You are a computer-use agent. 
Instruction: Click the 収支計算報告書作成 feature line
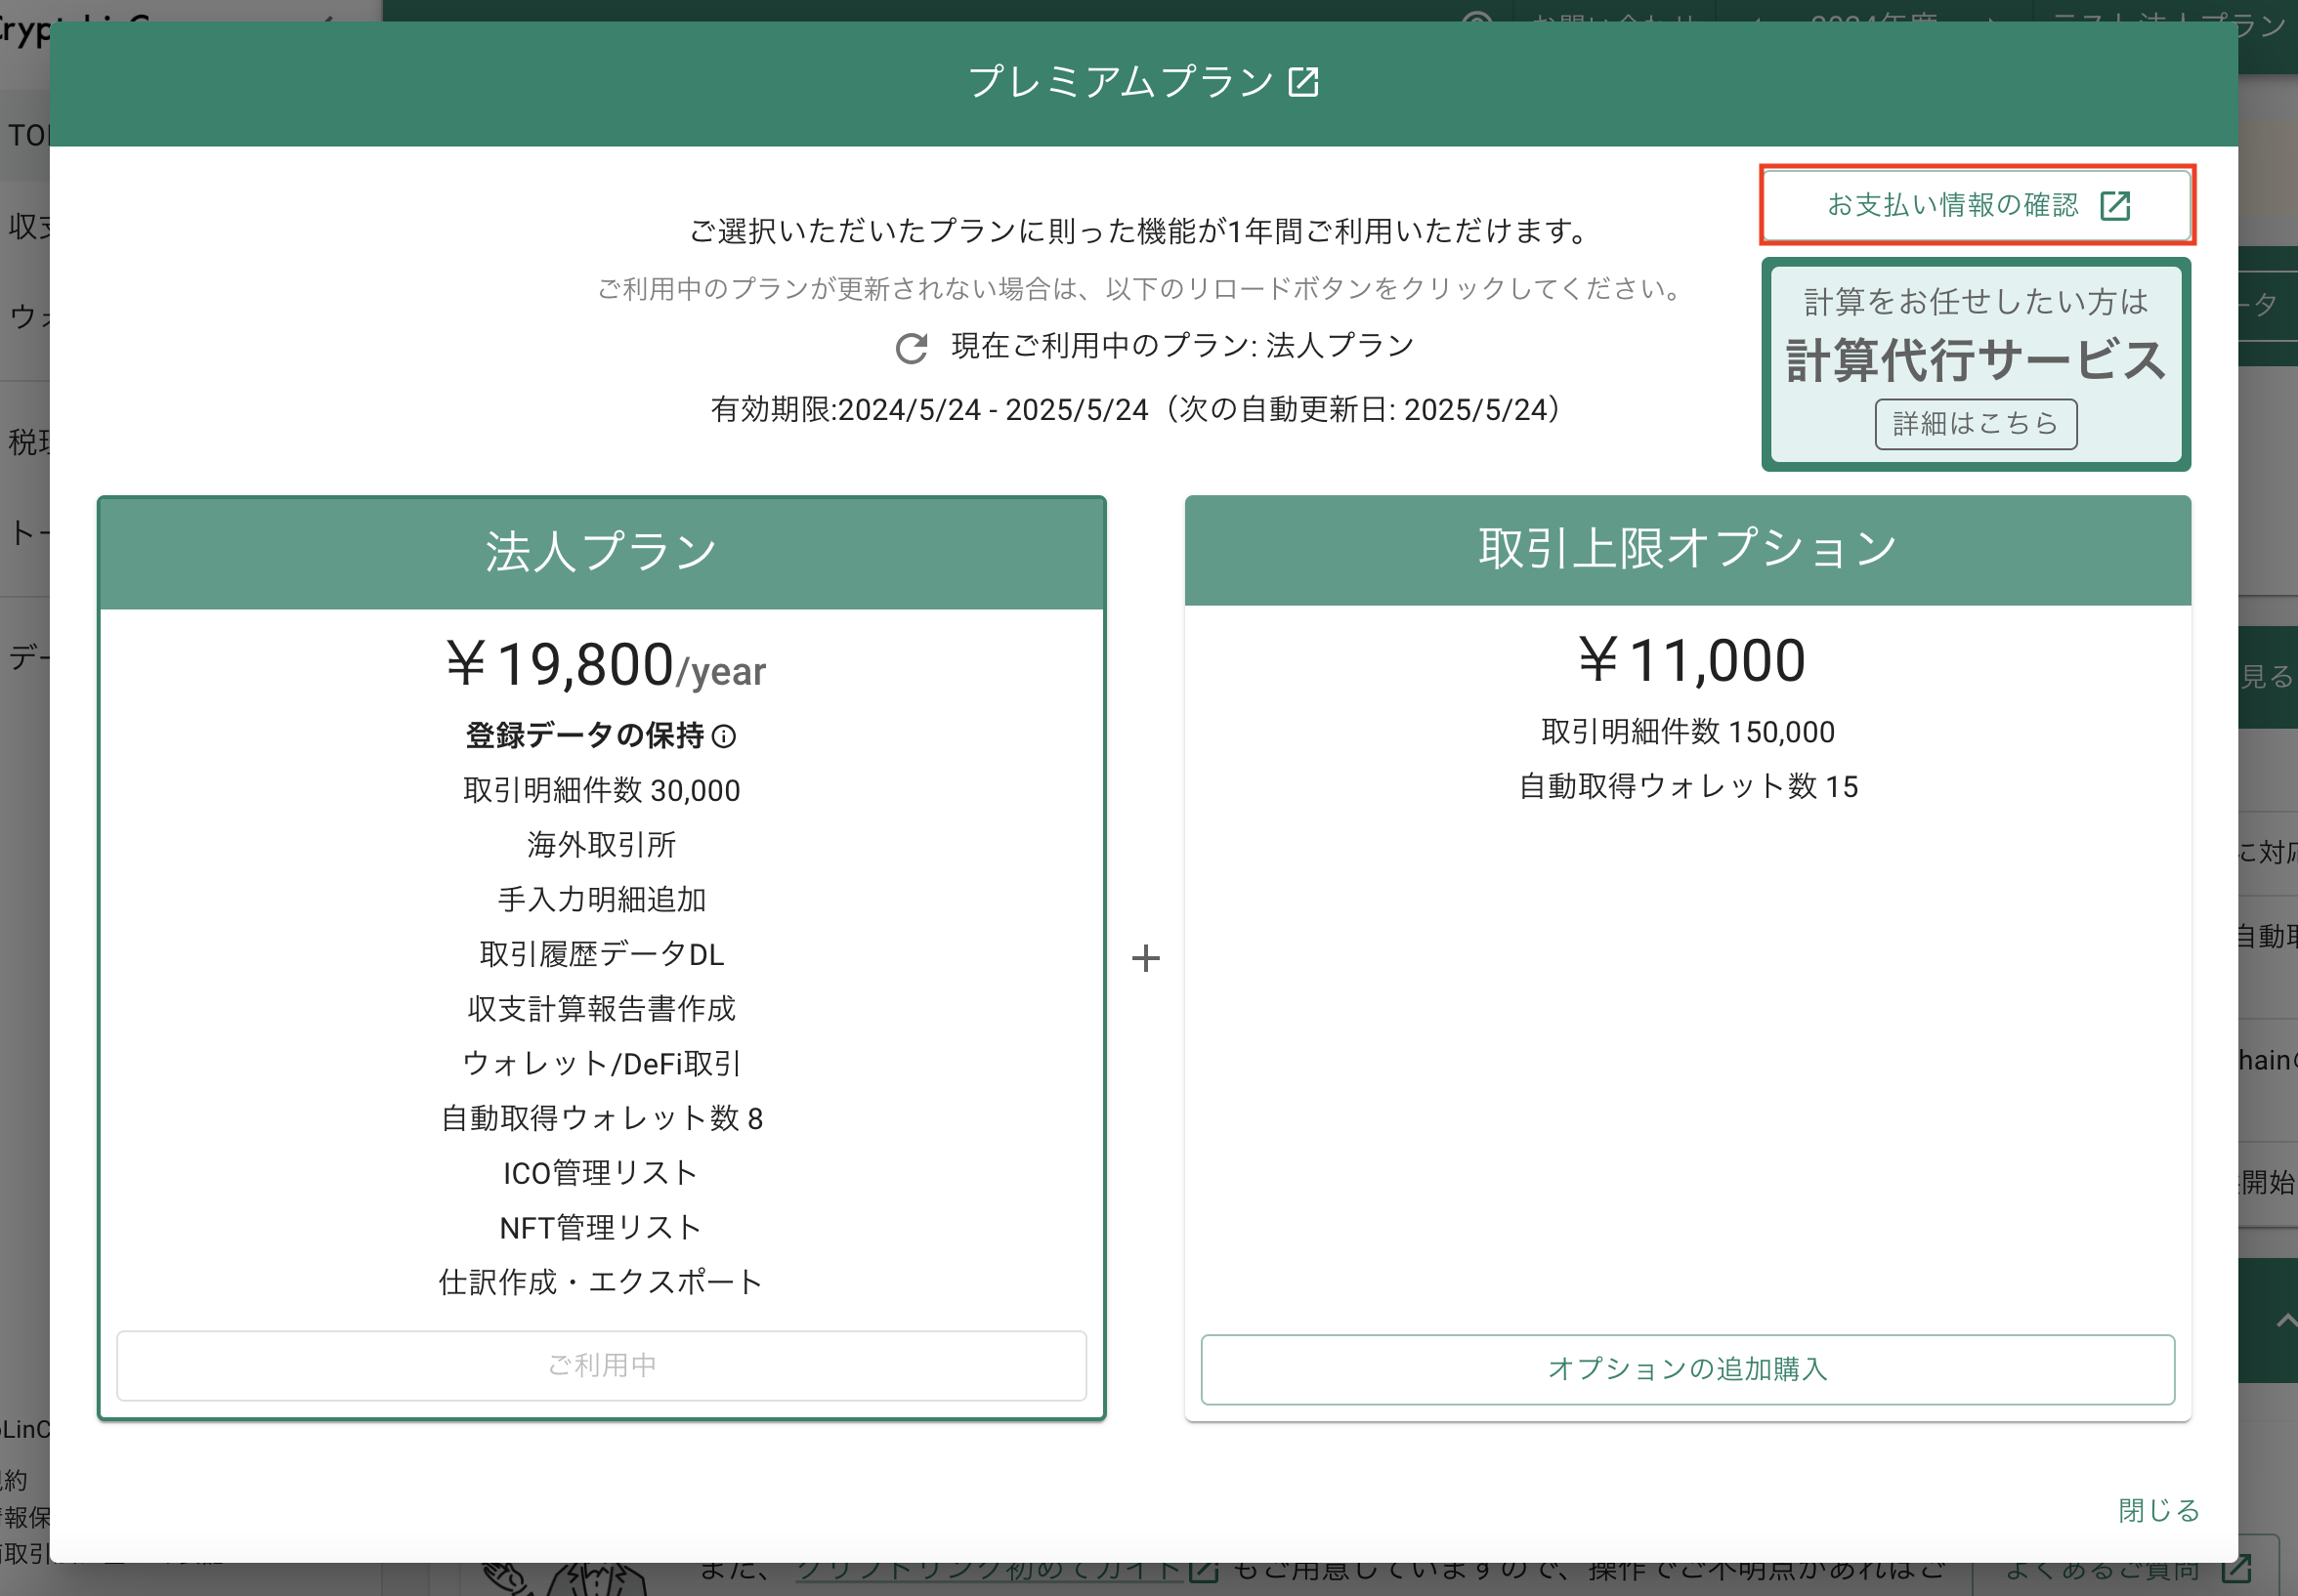pyautogui.click(x=601, y=1009)
